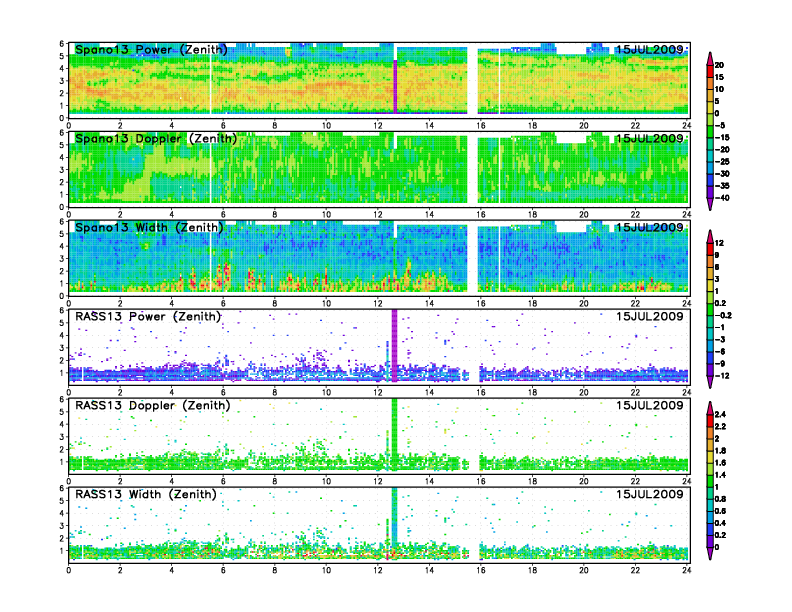Click the purple bottom arrow below the -12 label
792x612 pixels.
coord(710,382)
